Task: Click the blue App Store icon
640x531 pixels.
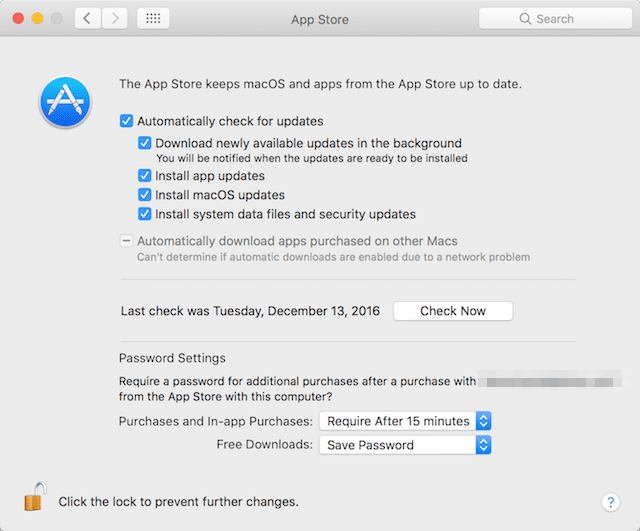Action: (x=65, y=103)
